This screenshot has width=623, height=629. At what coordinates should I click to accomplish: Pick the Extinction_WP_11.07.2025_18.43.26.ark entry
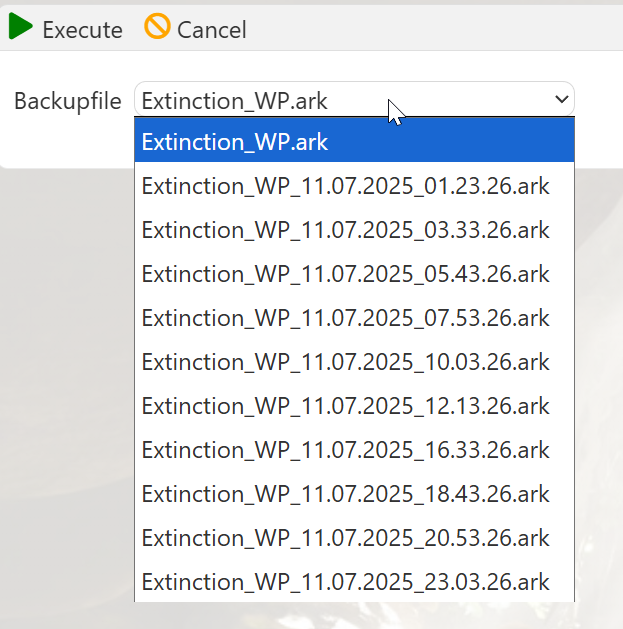(354, 494)
